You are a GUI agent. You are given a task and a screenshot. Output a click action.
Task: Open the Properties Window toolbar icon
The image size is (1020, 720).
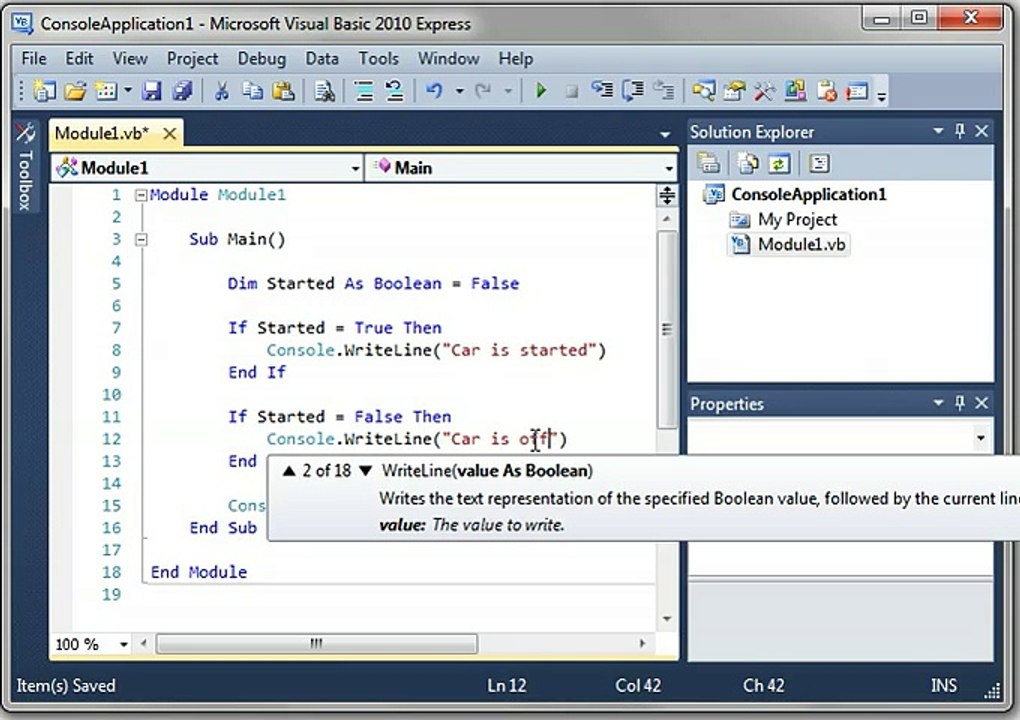pos(734,91)
